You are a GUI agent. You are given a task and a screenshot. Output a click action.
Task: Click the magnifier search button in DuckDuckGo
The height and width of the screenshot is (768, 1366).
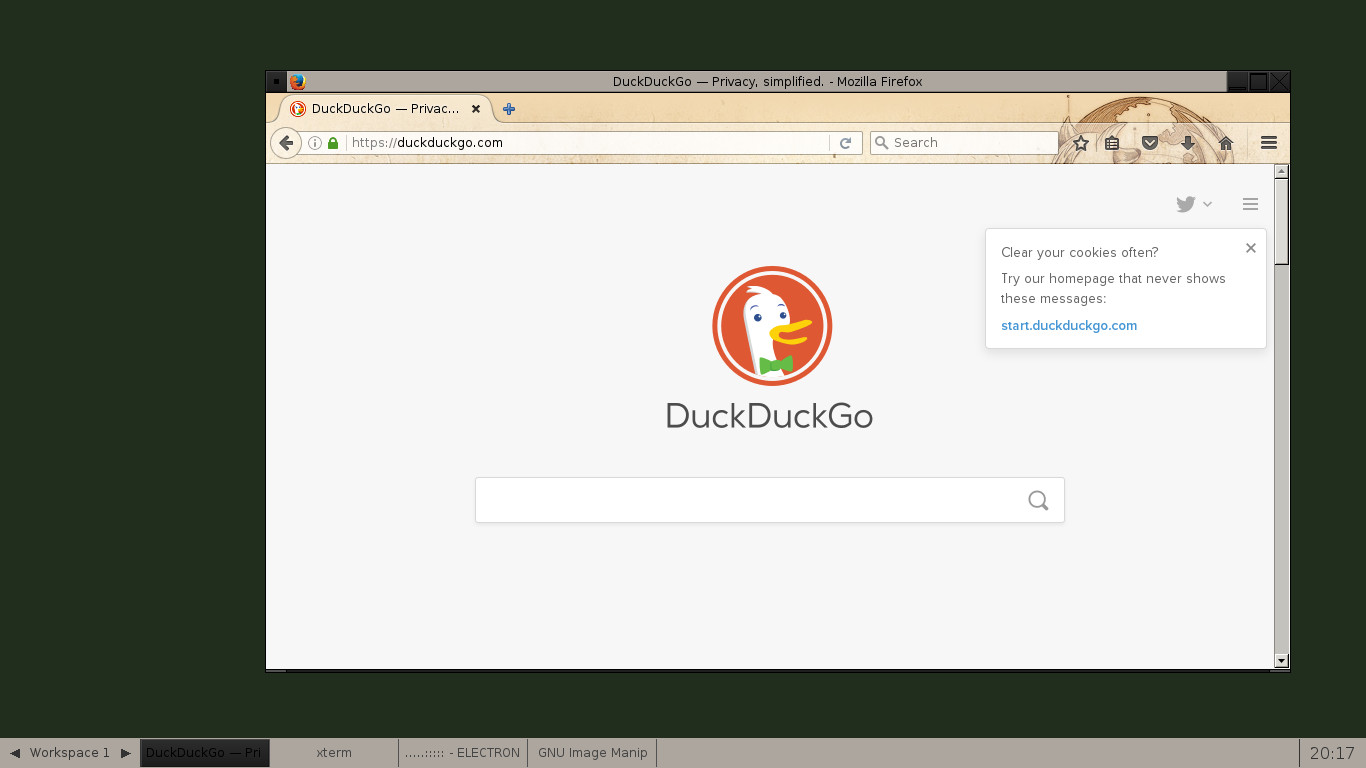(1038, 500)
